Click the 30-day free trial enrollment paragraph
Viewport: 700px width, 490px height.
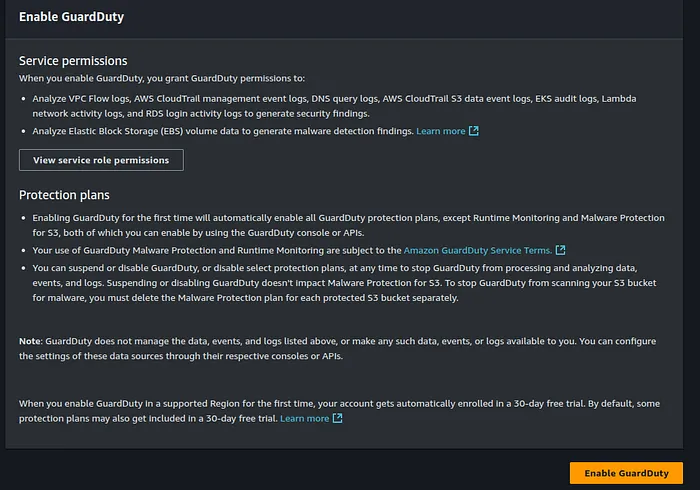(x=339, y=411)
